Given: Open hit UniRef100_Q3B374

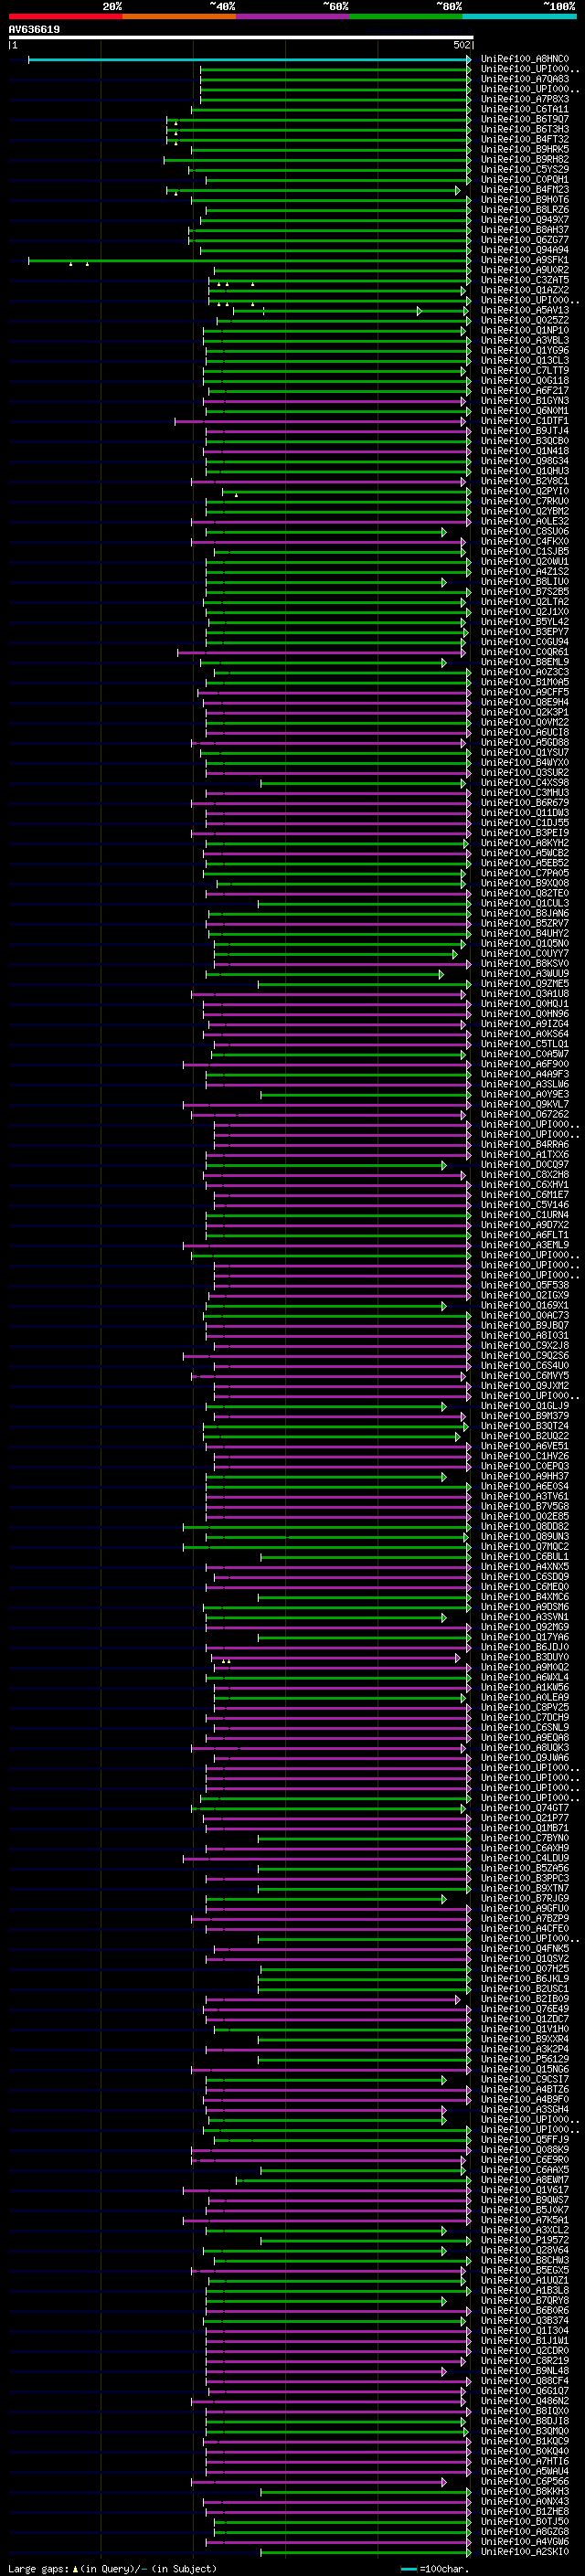Looking at the screenshot, I should click(x=524, y=2320).
